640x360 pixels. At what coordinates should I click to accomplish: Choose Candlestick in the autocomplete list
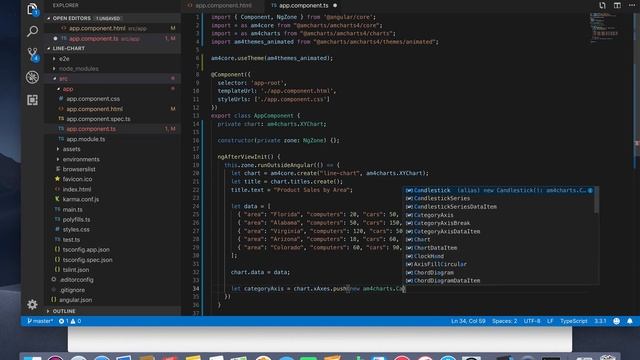point(499,190)
